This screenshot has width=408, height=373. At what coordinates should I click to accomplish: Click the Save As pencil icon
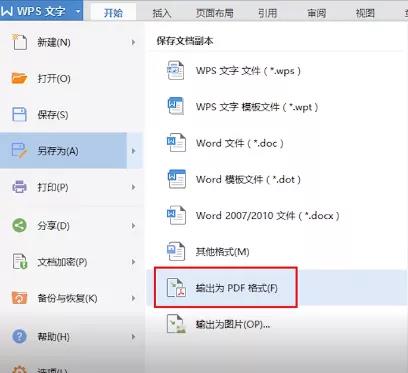tap(19, 150)
